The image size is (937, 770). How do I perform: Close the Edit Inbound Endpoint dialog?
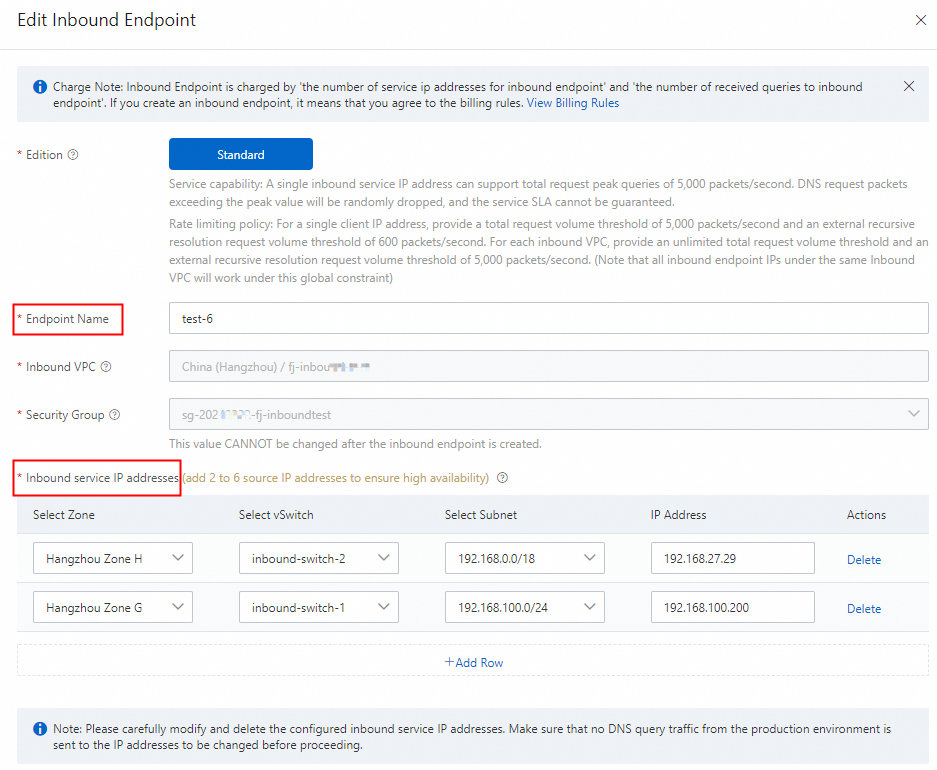(920, 20)
